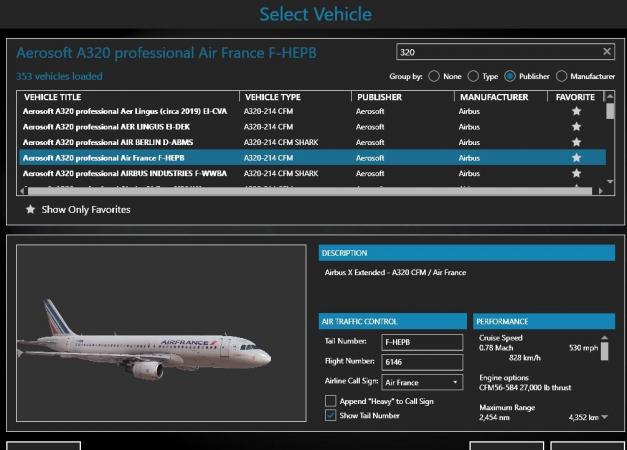Clear the search box with X icon
Screen dimensions: 627x450
pos(606,52)
